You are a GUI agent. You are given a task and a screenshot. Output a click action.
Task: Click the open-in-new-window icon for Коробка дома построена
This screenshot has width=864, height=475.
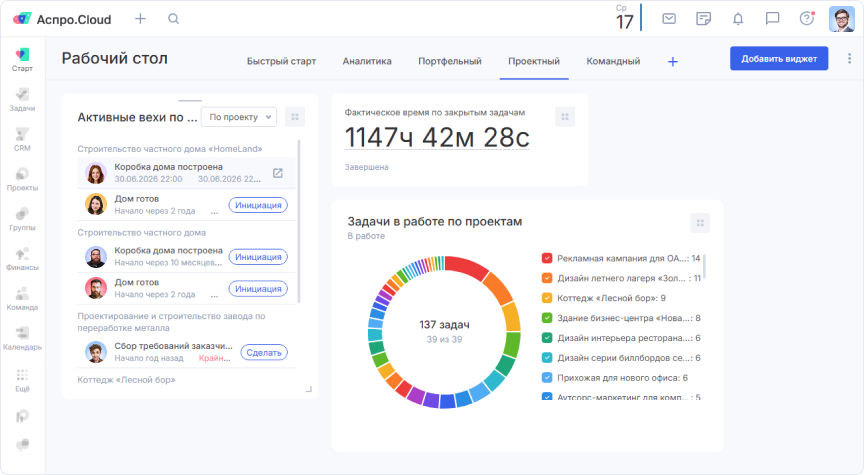(278, 173)
